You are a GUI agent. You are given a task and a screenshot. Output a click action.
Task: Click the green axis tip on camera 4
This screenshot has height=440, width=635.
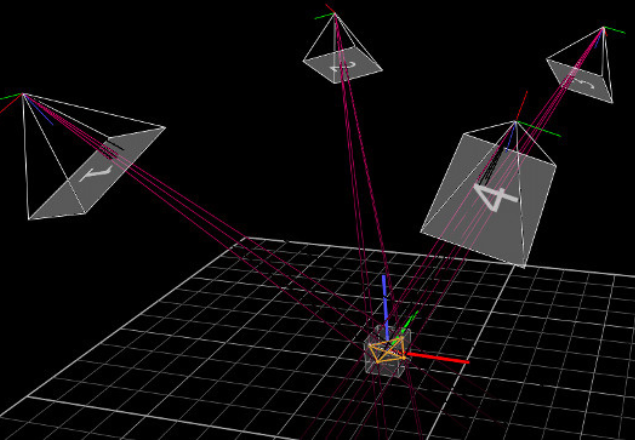tap(557, 137)
